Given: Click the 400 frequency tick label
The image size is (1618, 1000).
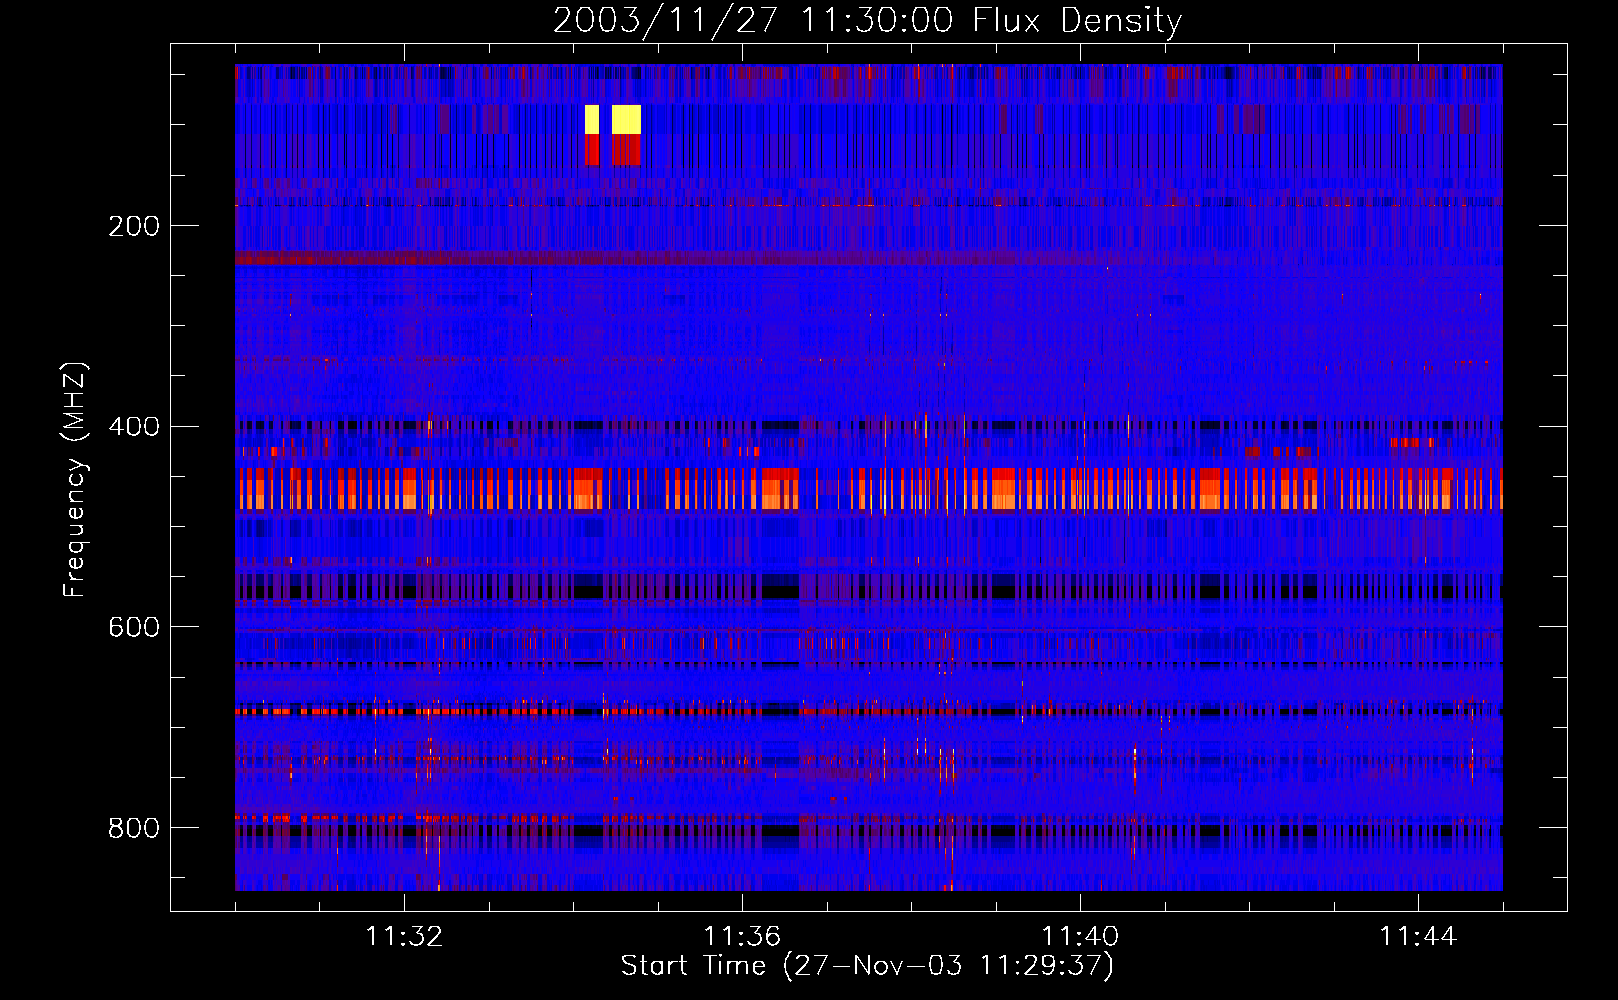Looking at the screenshot, I should (134, 427).
